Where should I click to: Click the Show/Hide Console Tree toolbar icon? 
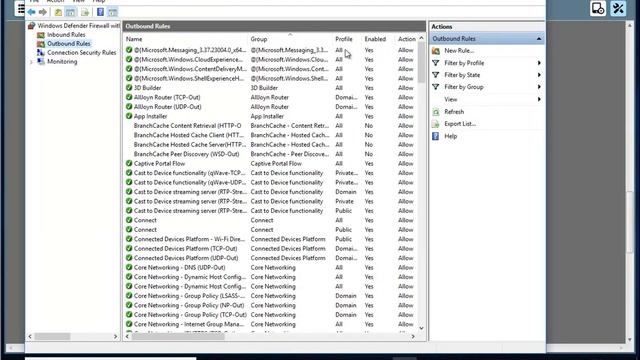[x=71, y=12]
